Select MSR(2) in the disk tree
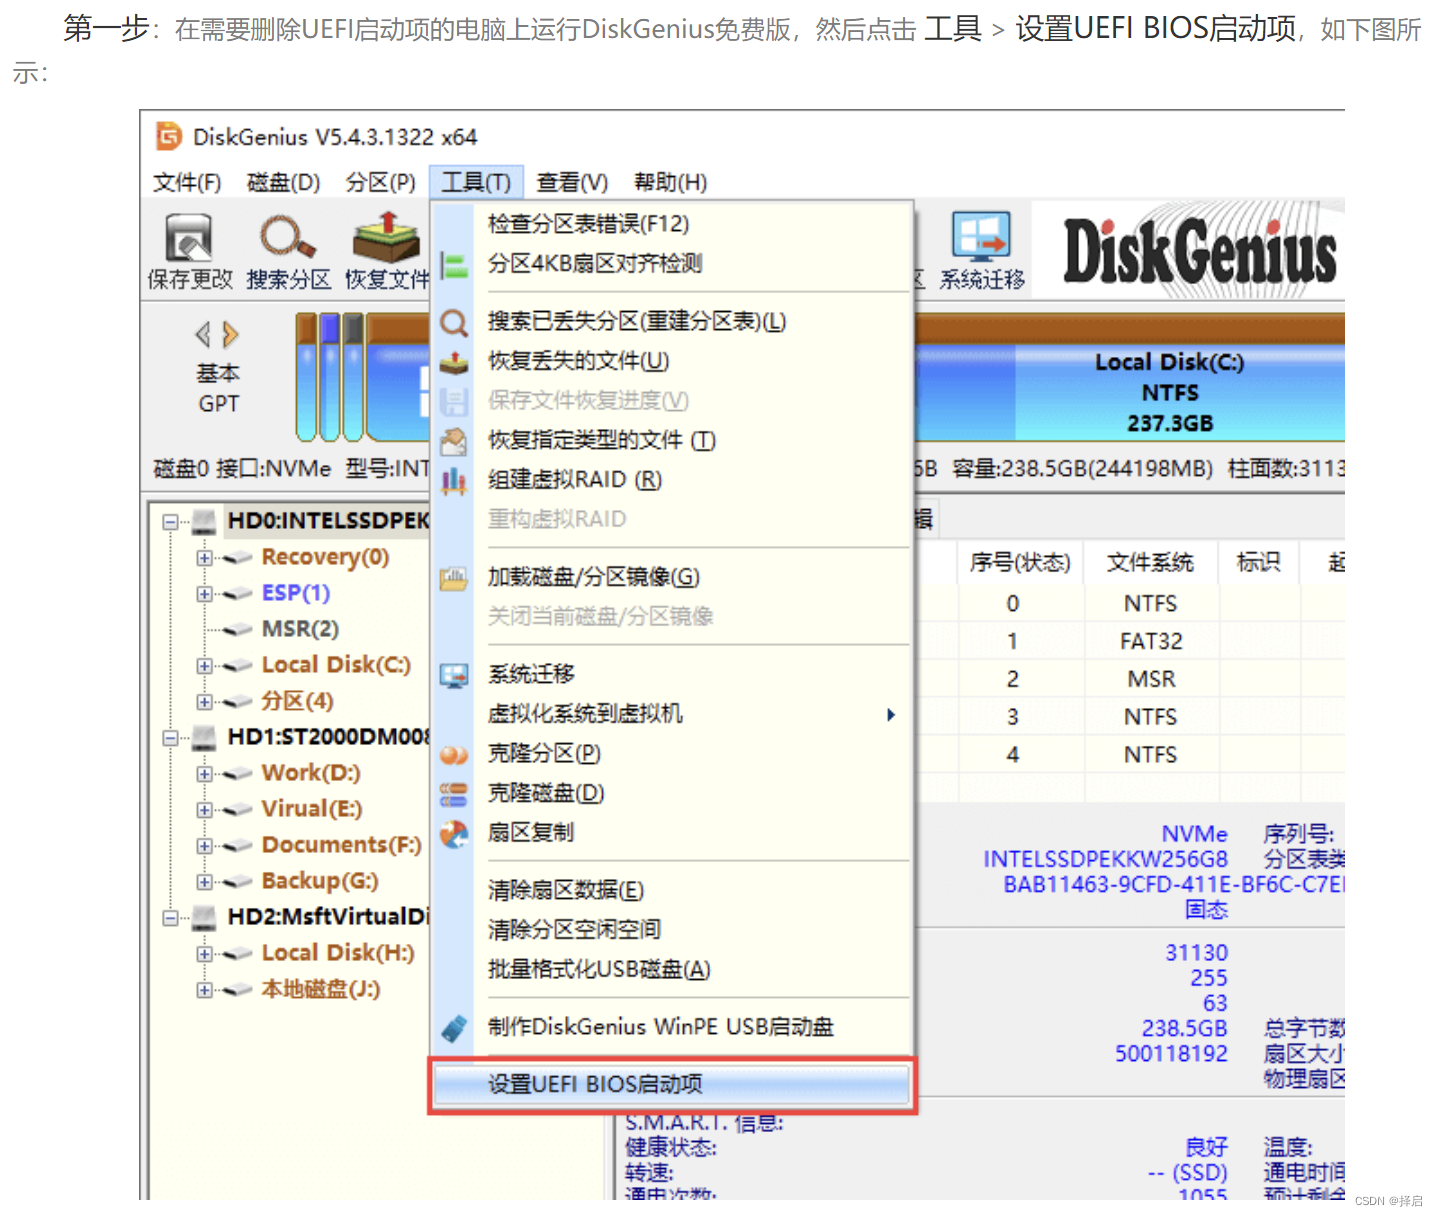Image resolution: width=1437 pixels, height=1216 pixels. point(300,629)
